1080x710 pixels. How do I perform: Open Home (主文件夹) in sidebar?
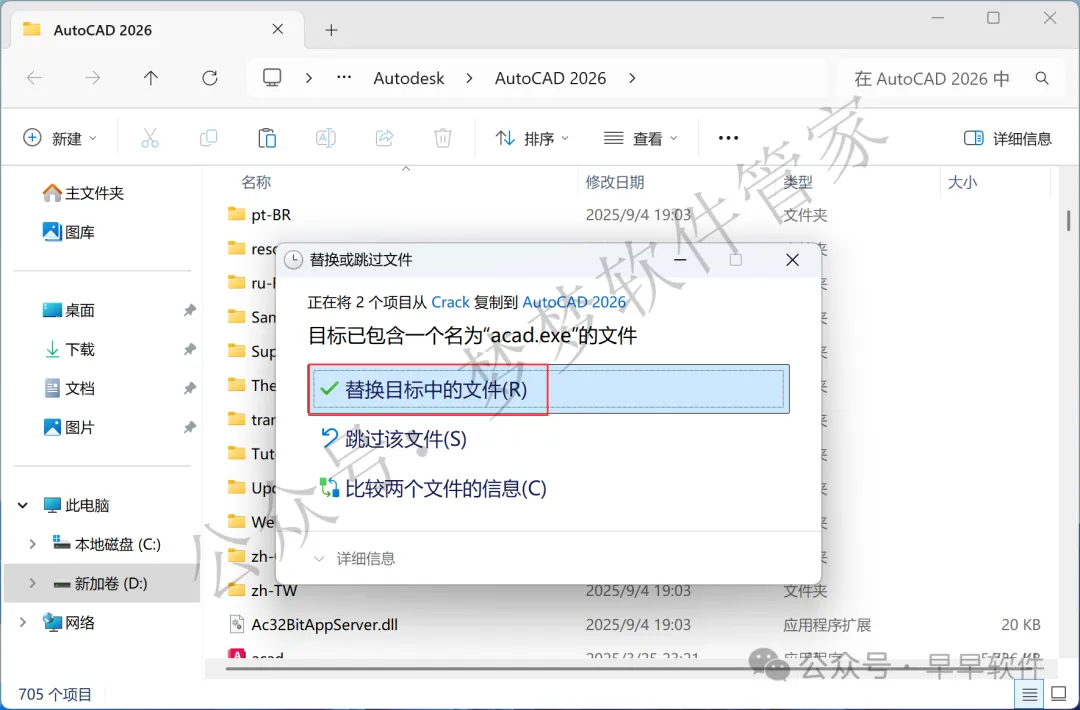pos(83,193)
